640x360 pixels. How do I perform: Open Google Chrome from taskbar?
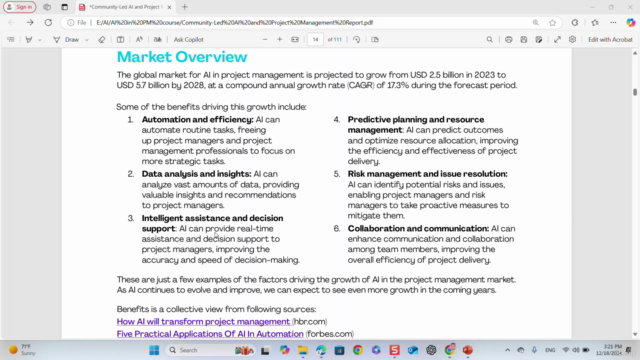tap(358, 350)
